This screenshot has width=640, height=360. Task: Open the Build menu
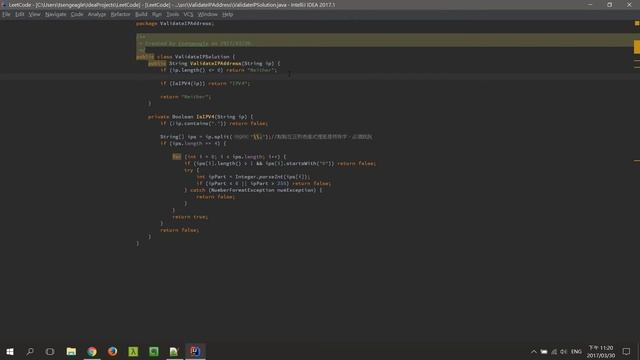click(x=141, y=14)
